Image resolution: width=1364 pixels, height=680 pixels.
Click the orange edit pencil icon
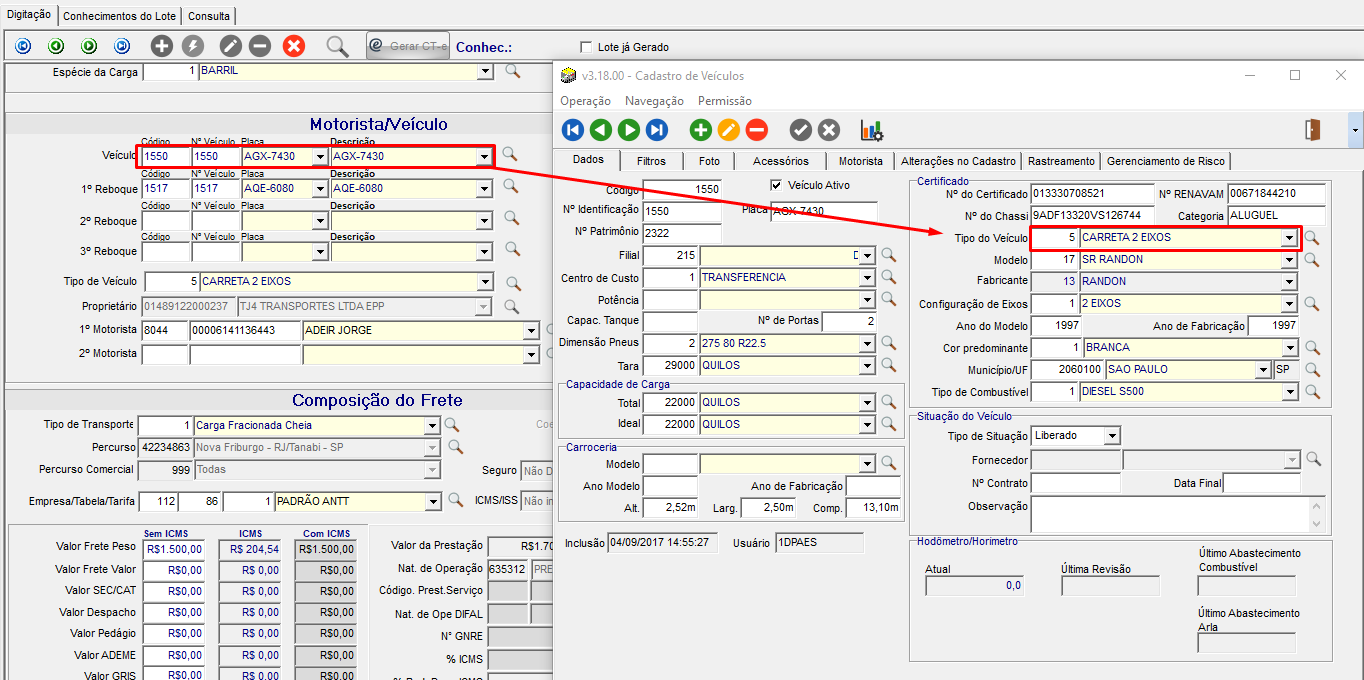click(728, 130)
